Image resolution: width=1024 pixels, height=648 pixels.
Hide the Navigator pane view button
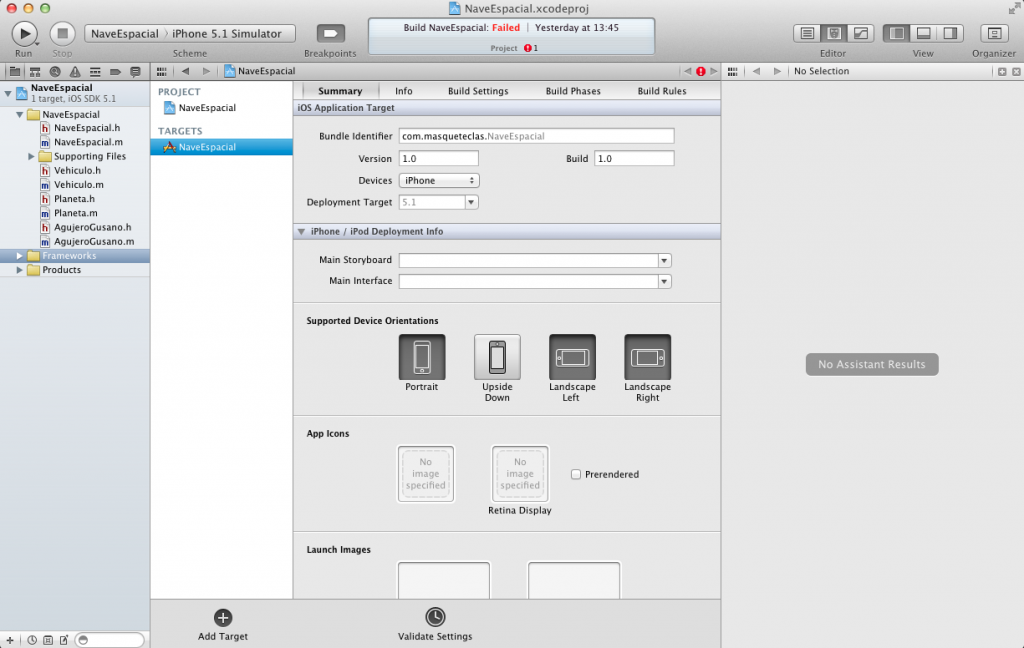coord(897,33)
